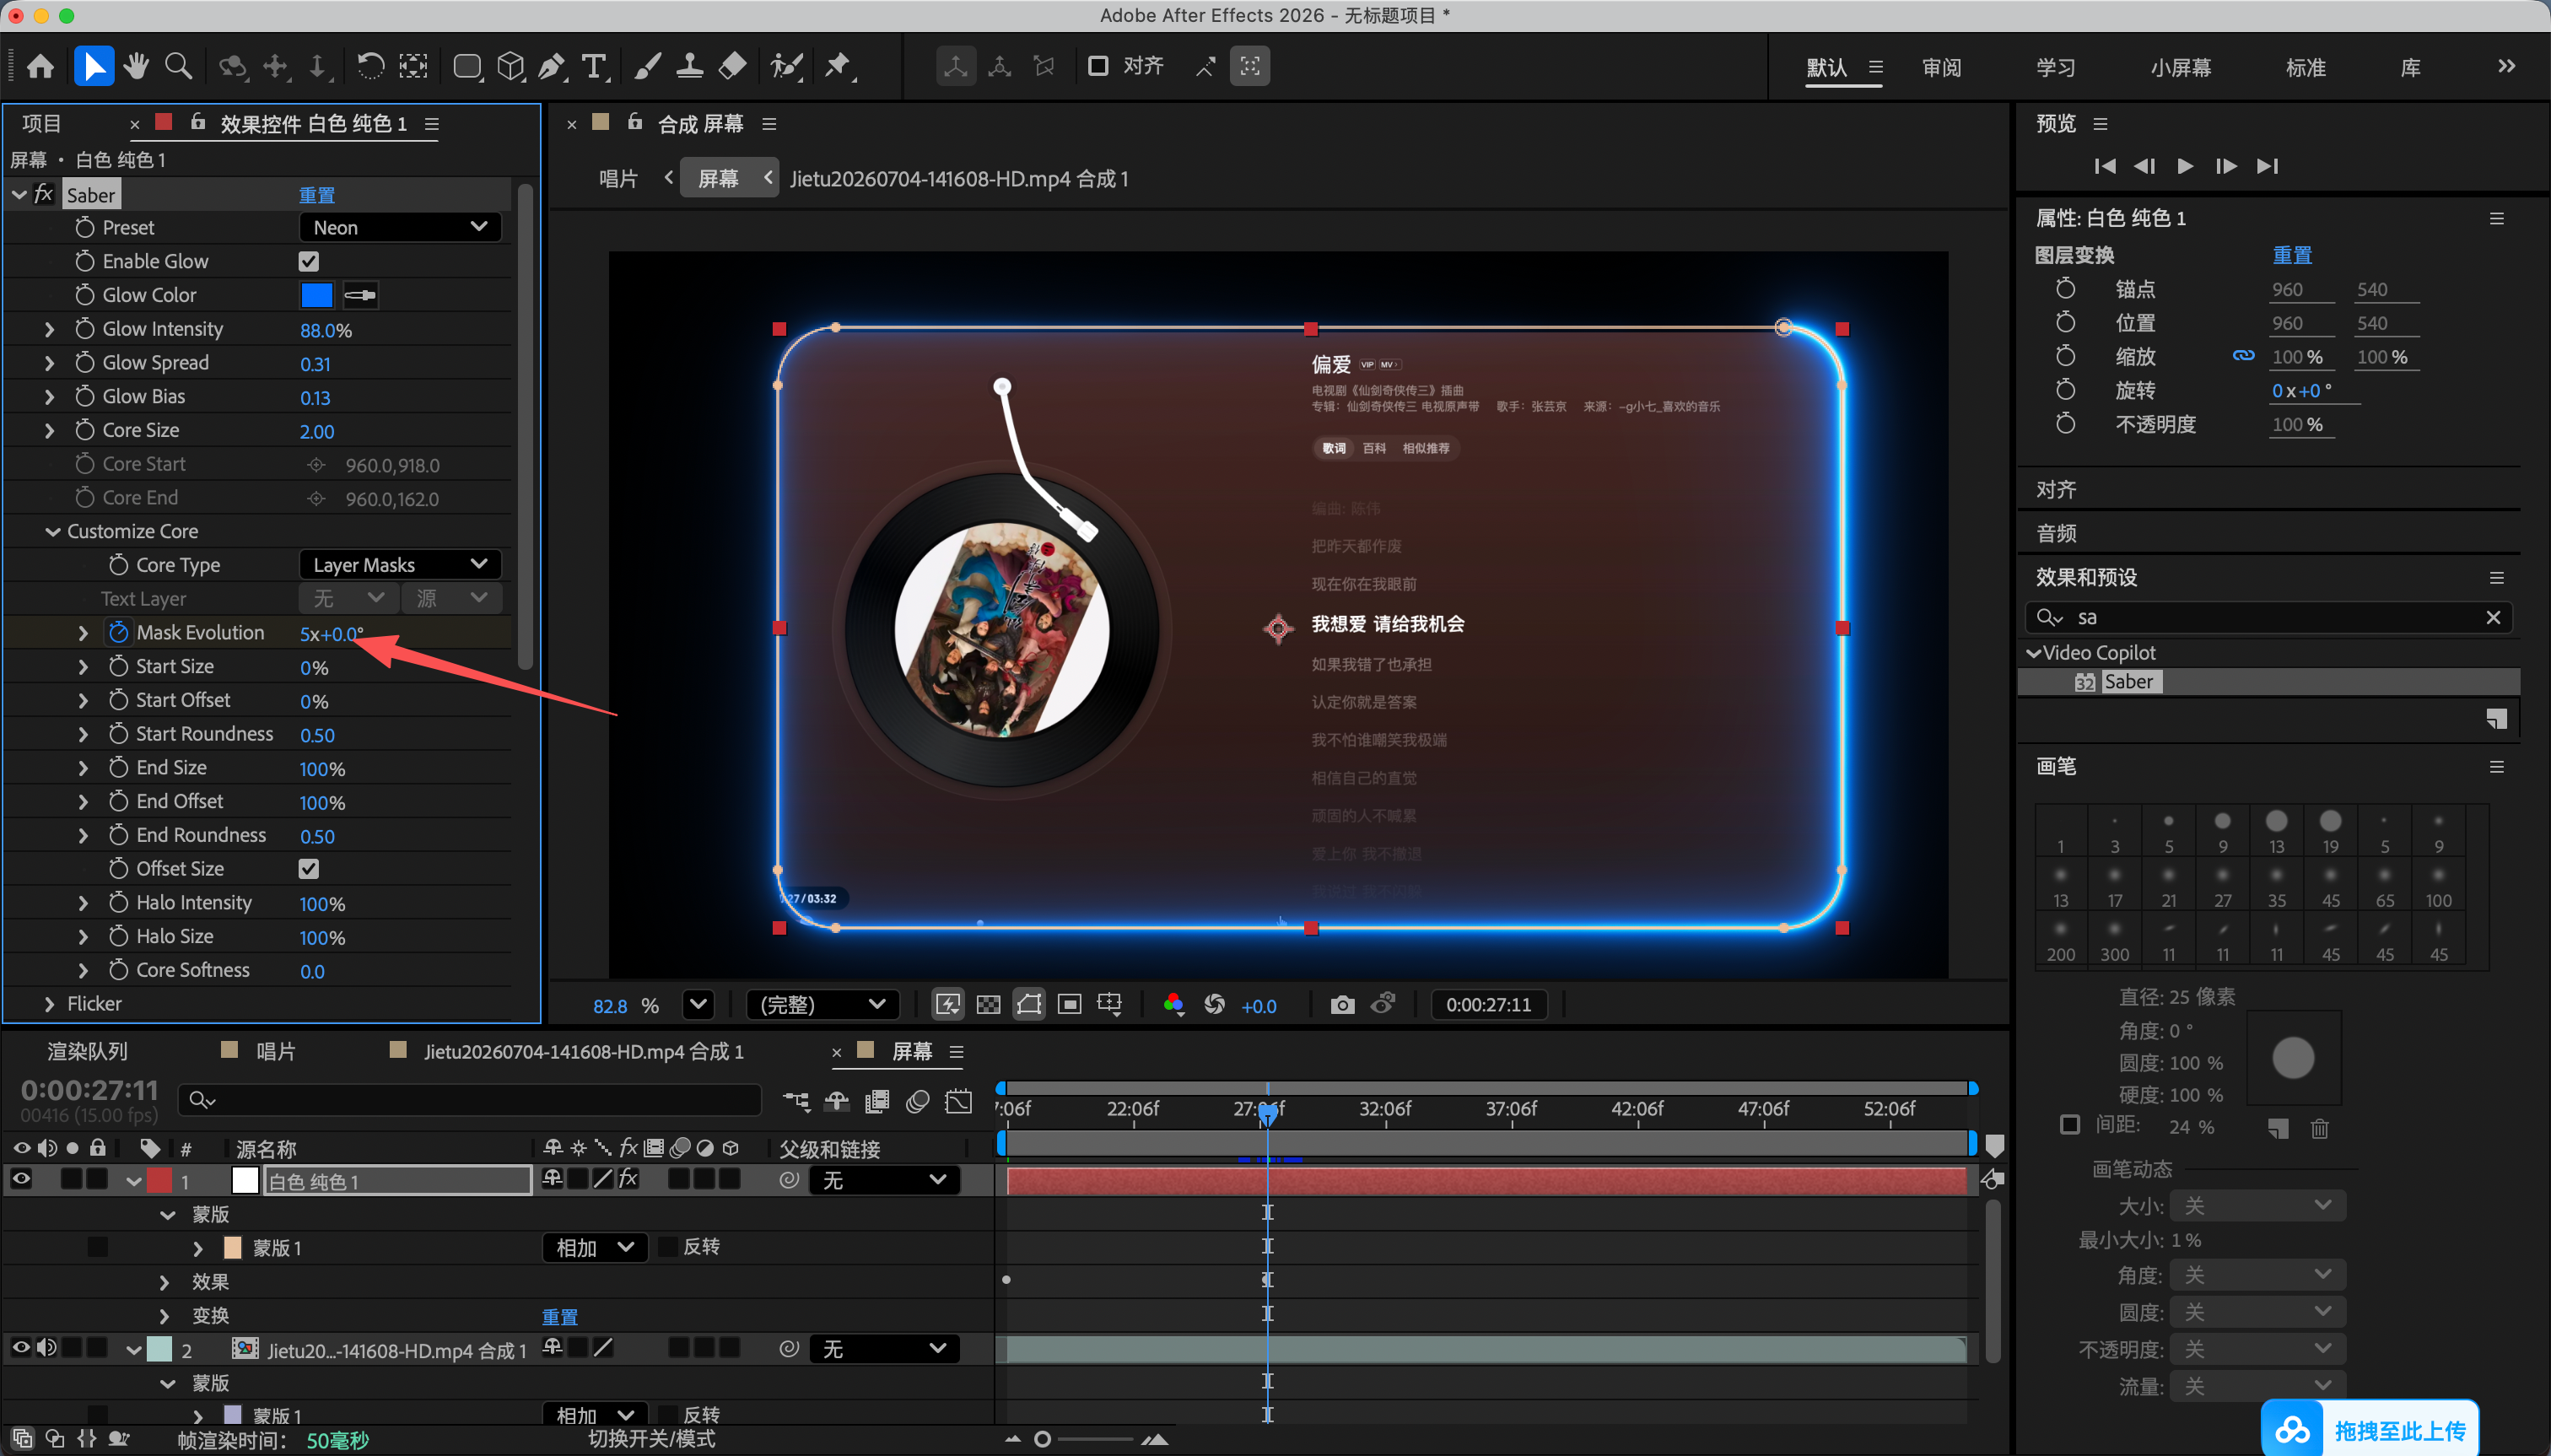This screenshot has width=2551, height=1456.
Task: Switch to the 审阅 workspace
Action: pyautogui.click(x=1941, y=67)
